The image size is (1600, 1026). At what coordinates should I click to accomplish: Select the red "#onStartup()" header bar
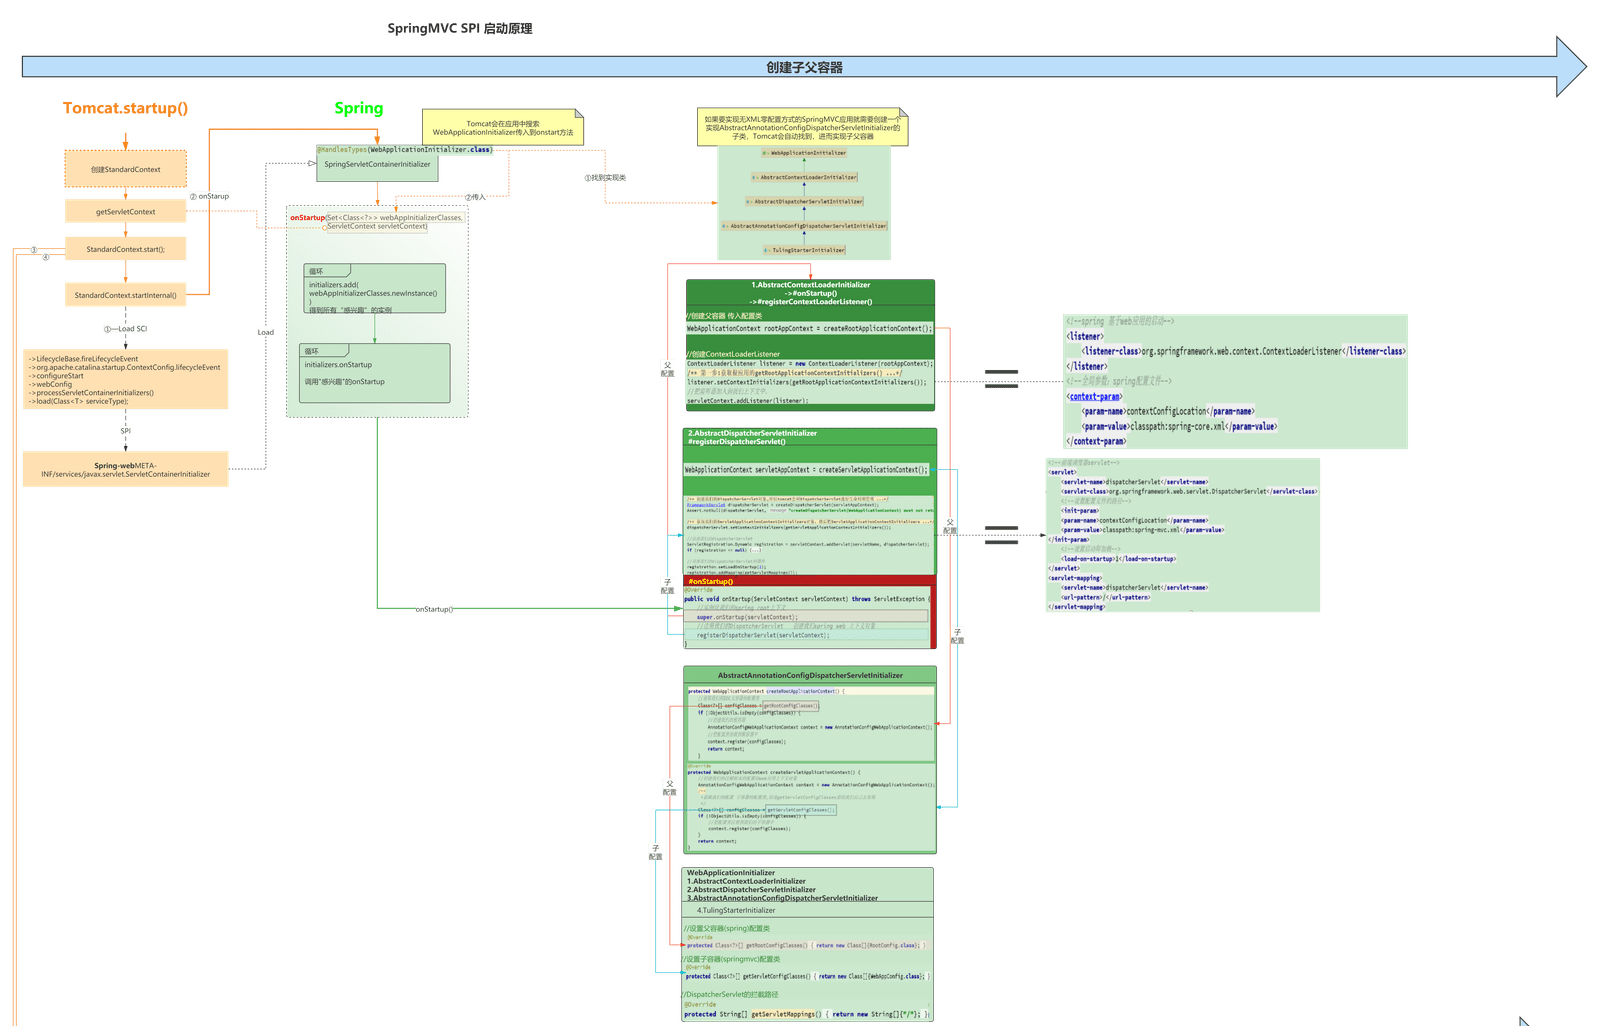coord(808,581)
